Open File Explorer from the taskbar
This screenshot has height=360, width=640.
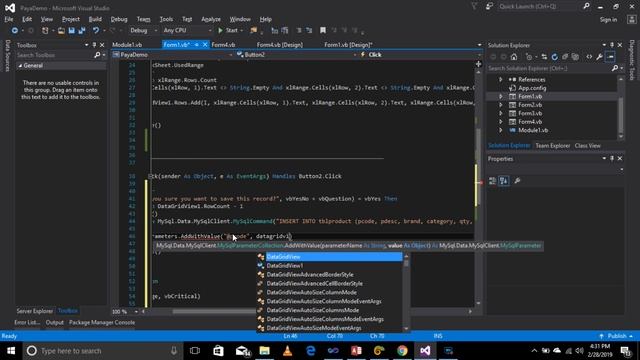click(x=264, y=351)
